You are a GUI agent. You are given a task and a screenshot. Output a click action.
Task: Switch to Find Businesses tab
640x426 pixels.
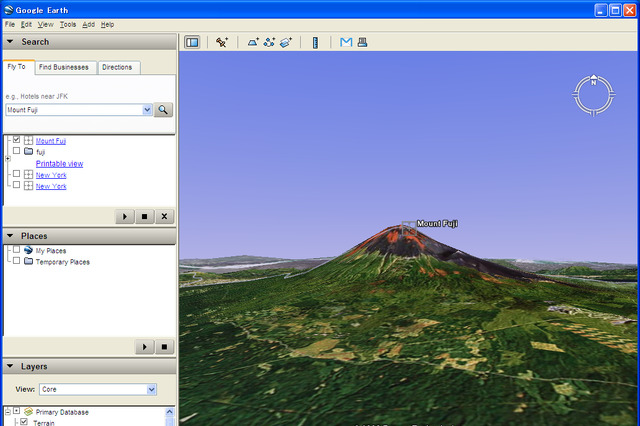[x=64, y=67]
